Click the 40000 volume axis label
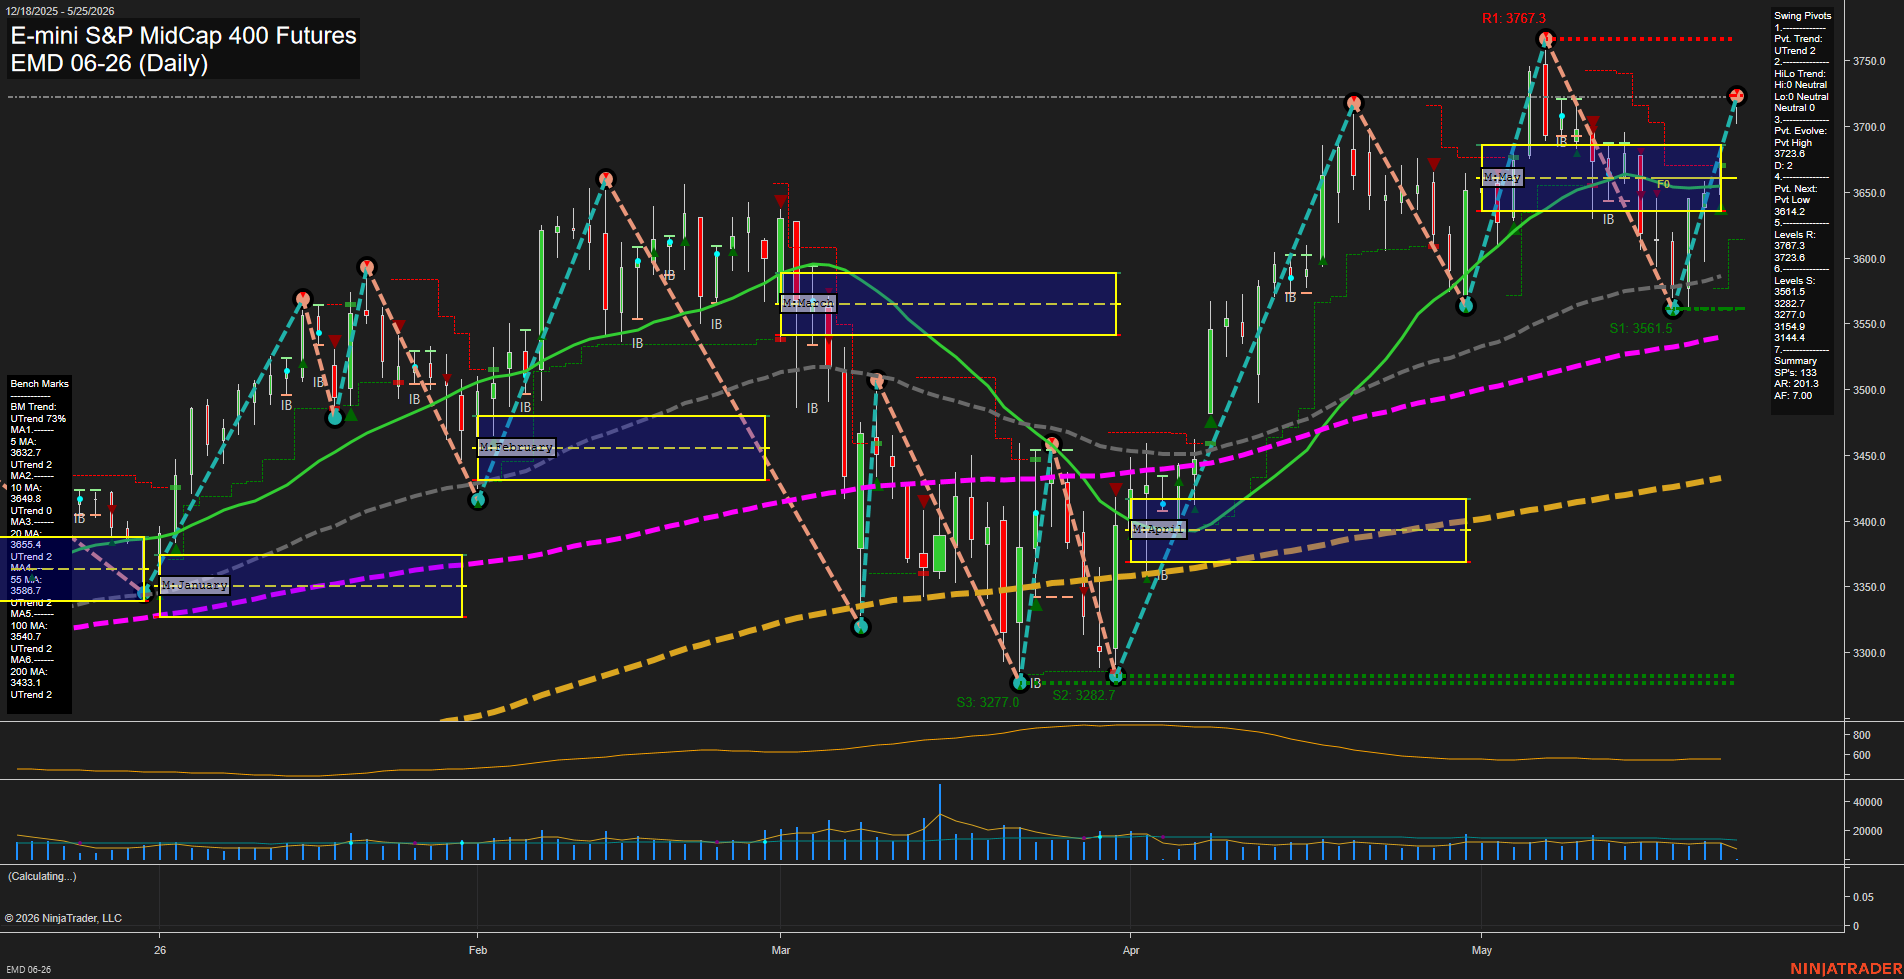The height and width of the screenshot is (979, 1904). point(1867,802)
